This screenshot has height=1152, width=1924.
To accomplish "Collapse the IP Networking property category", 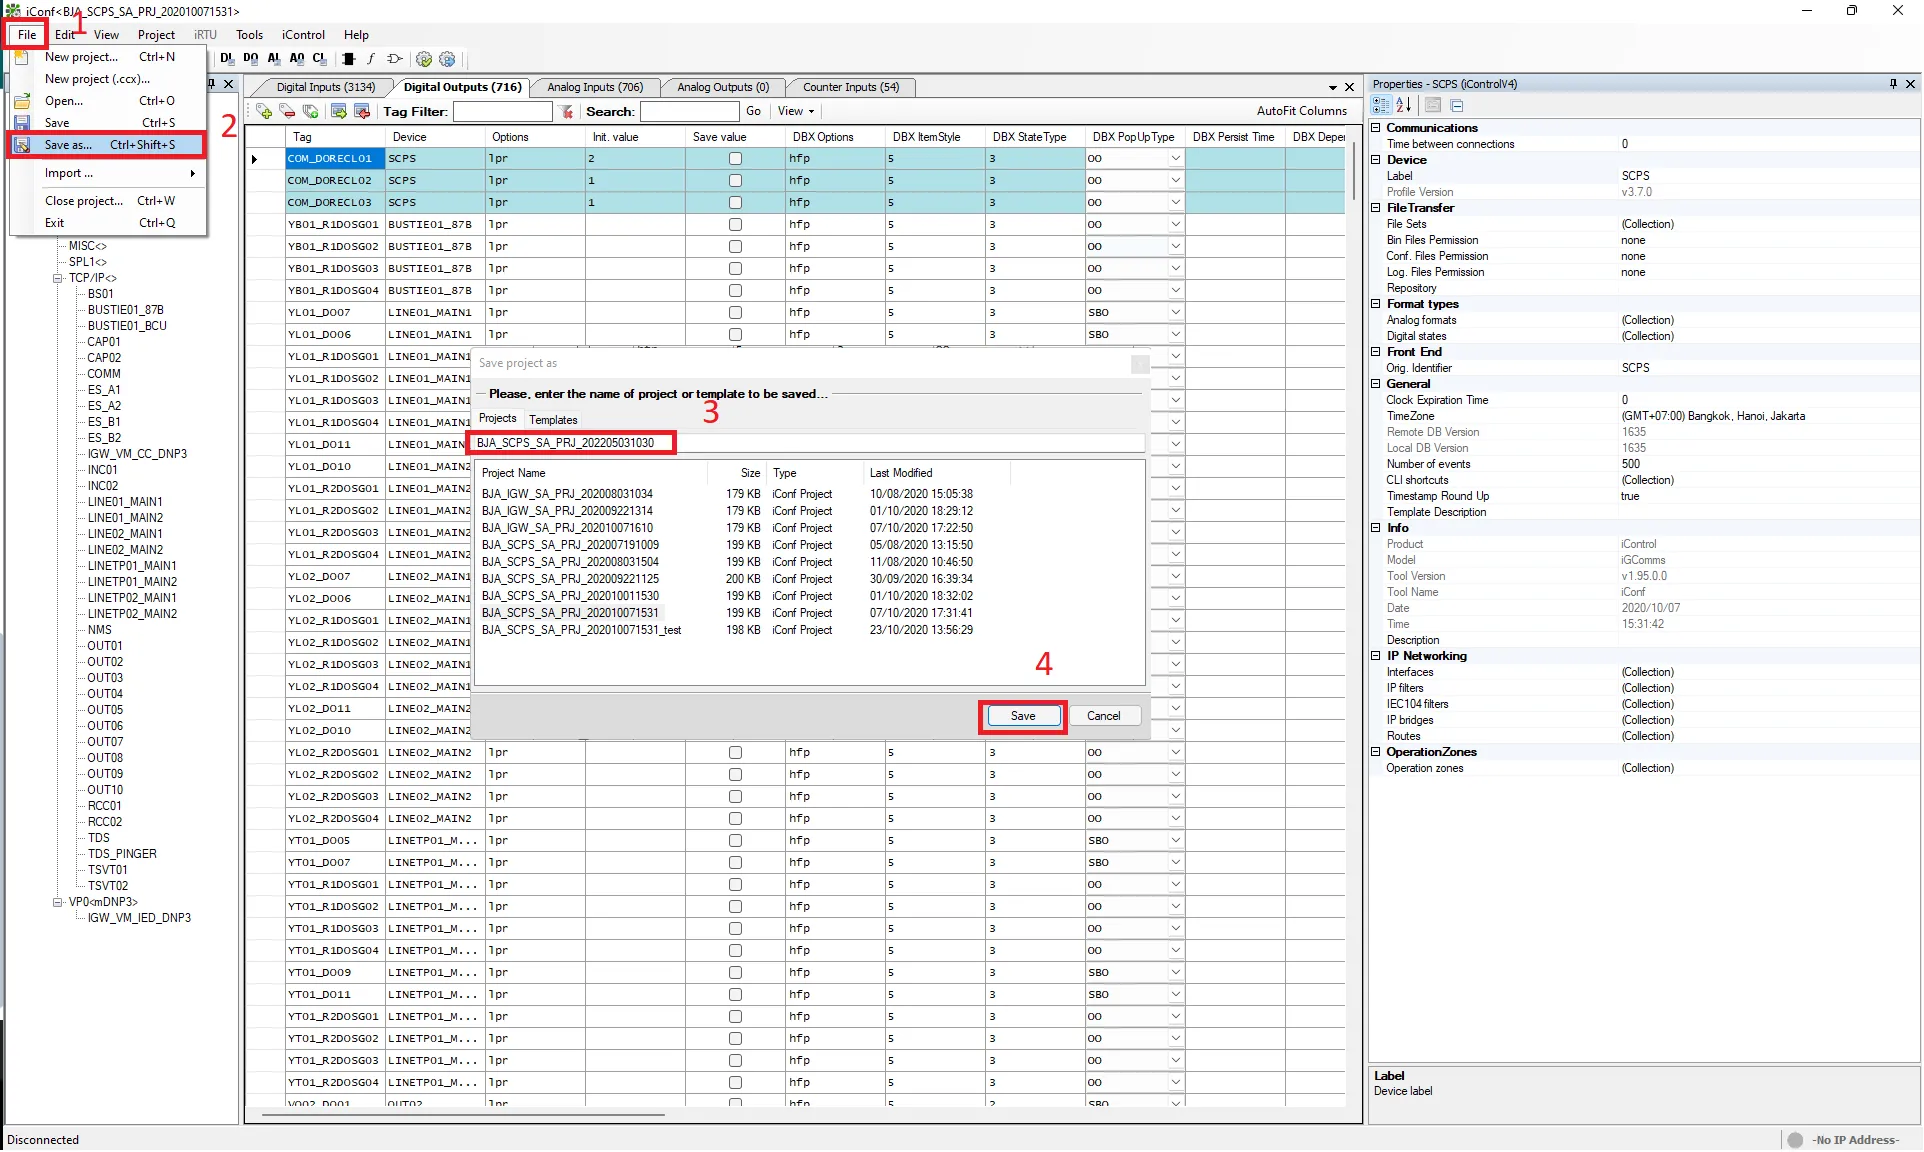I will point(1376,656).
